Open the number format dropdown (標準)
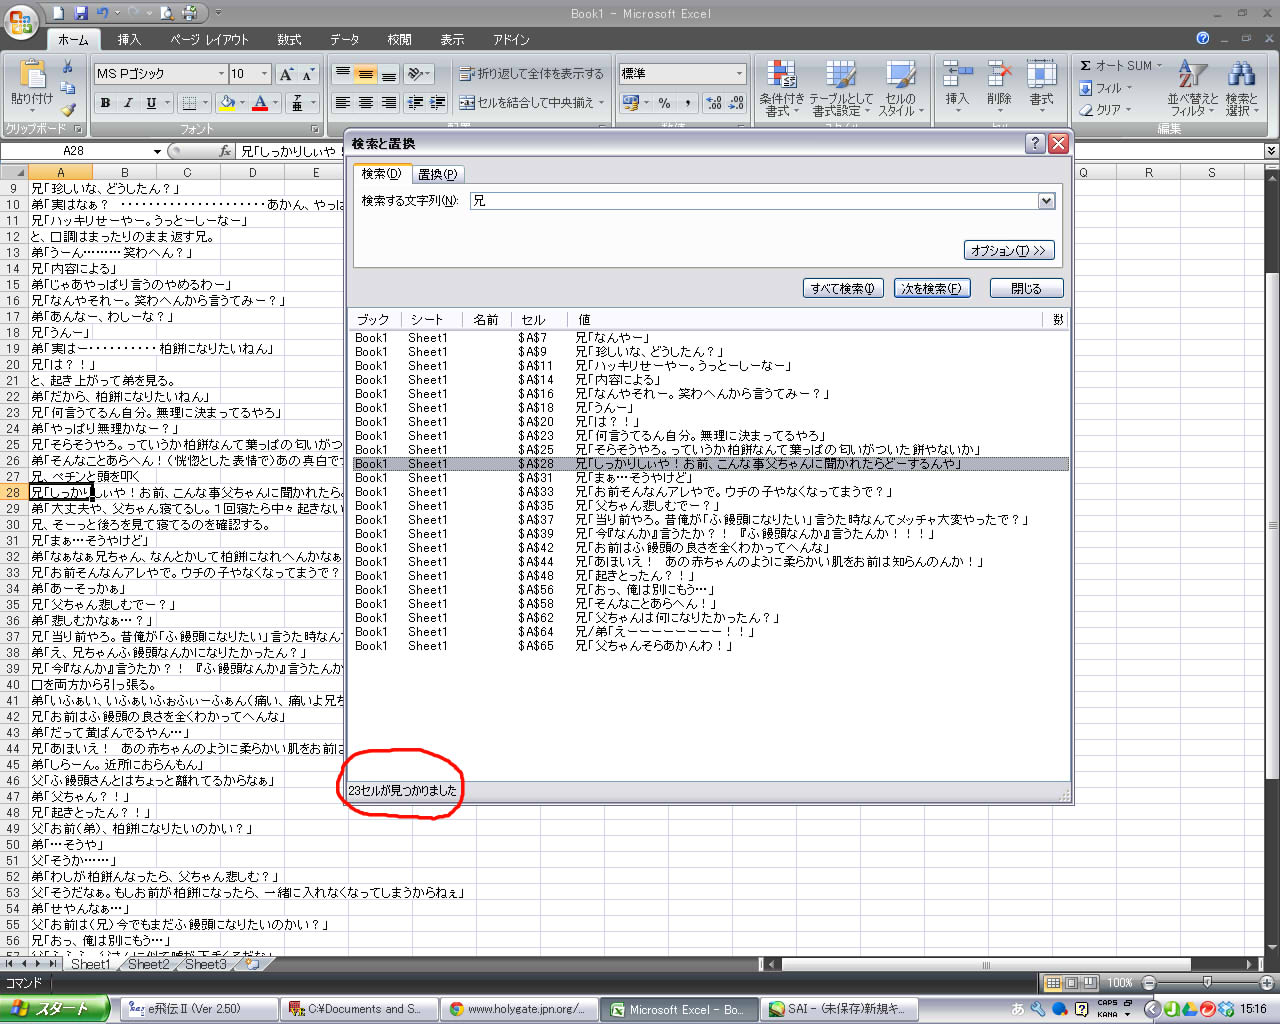1280x1024 pixels. point(739,74)
